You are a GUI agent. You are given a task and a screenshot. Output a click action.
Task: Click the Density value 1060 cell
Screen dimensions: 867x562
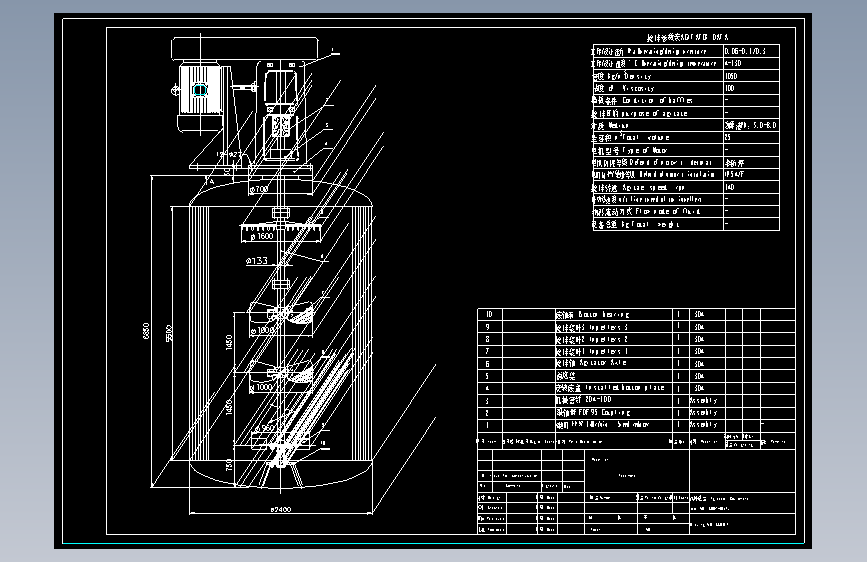coord(751,76)
